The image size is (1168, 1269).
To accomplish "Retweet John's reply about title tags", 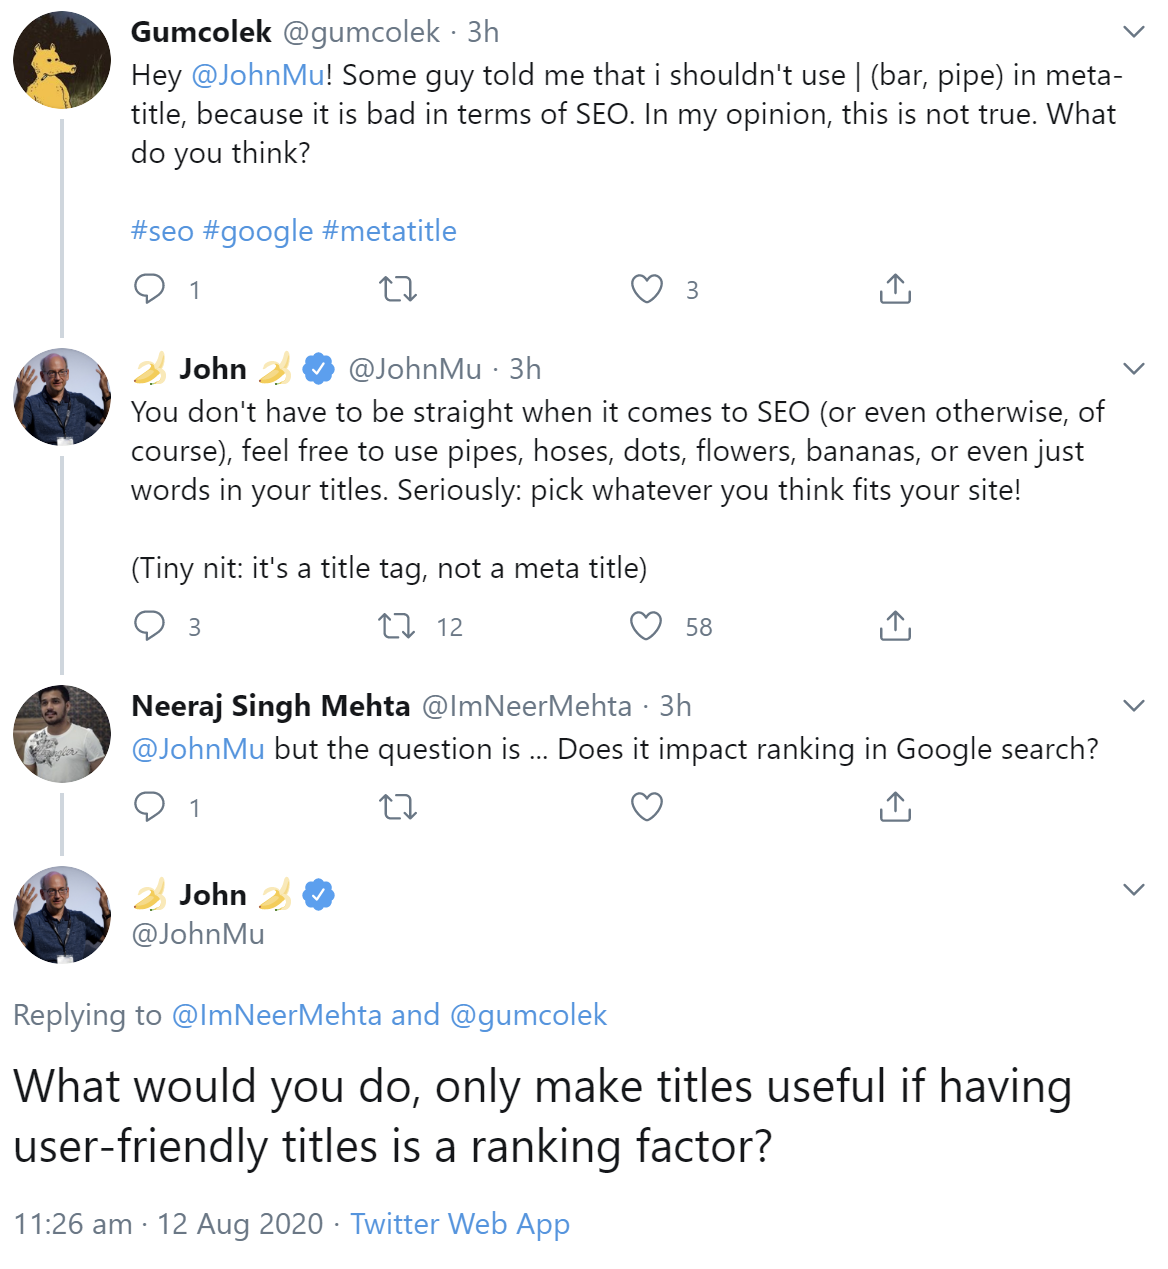I will coord(398,626).
